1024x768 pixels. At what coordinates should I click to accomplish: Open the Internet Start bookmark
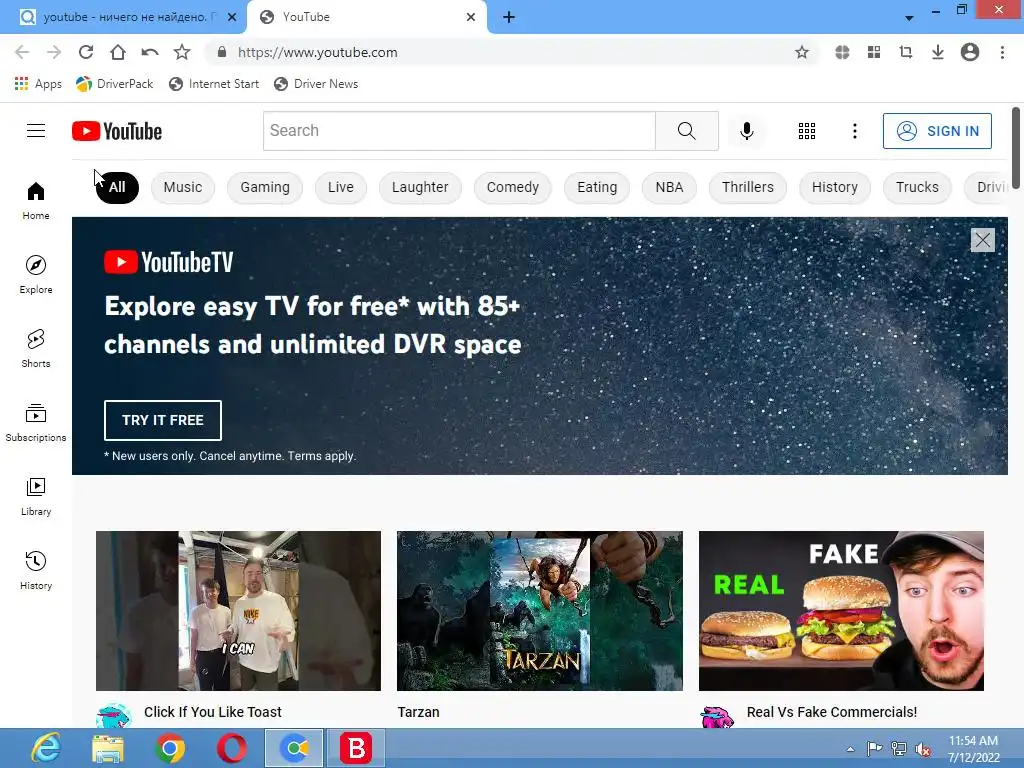click(x=214, y=84)
